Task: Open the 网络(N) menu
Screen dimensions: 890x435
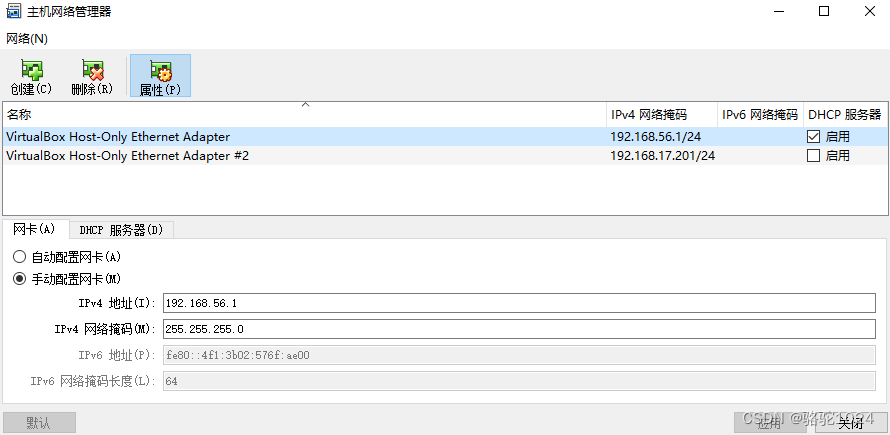Action: click(27, 39)
